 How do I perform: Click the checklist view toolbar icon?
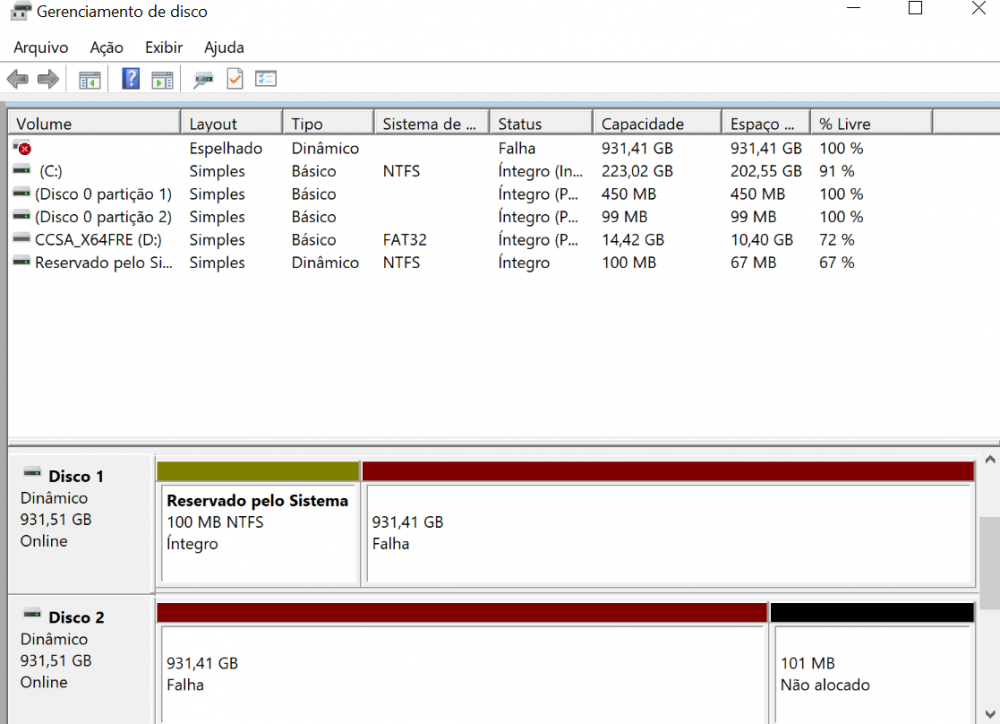coord(266,79)
